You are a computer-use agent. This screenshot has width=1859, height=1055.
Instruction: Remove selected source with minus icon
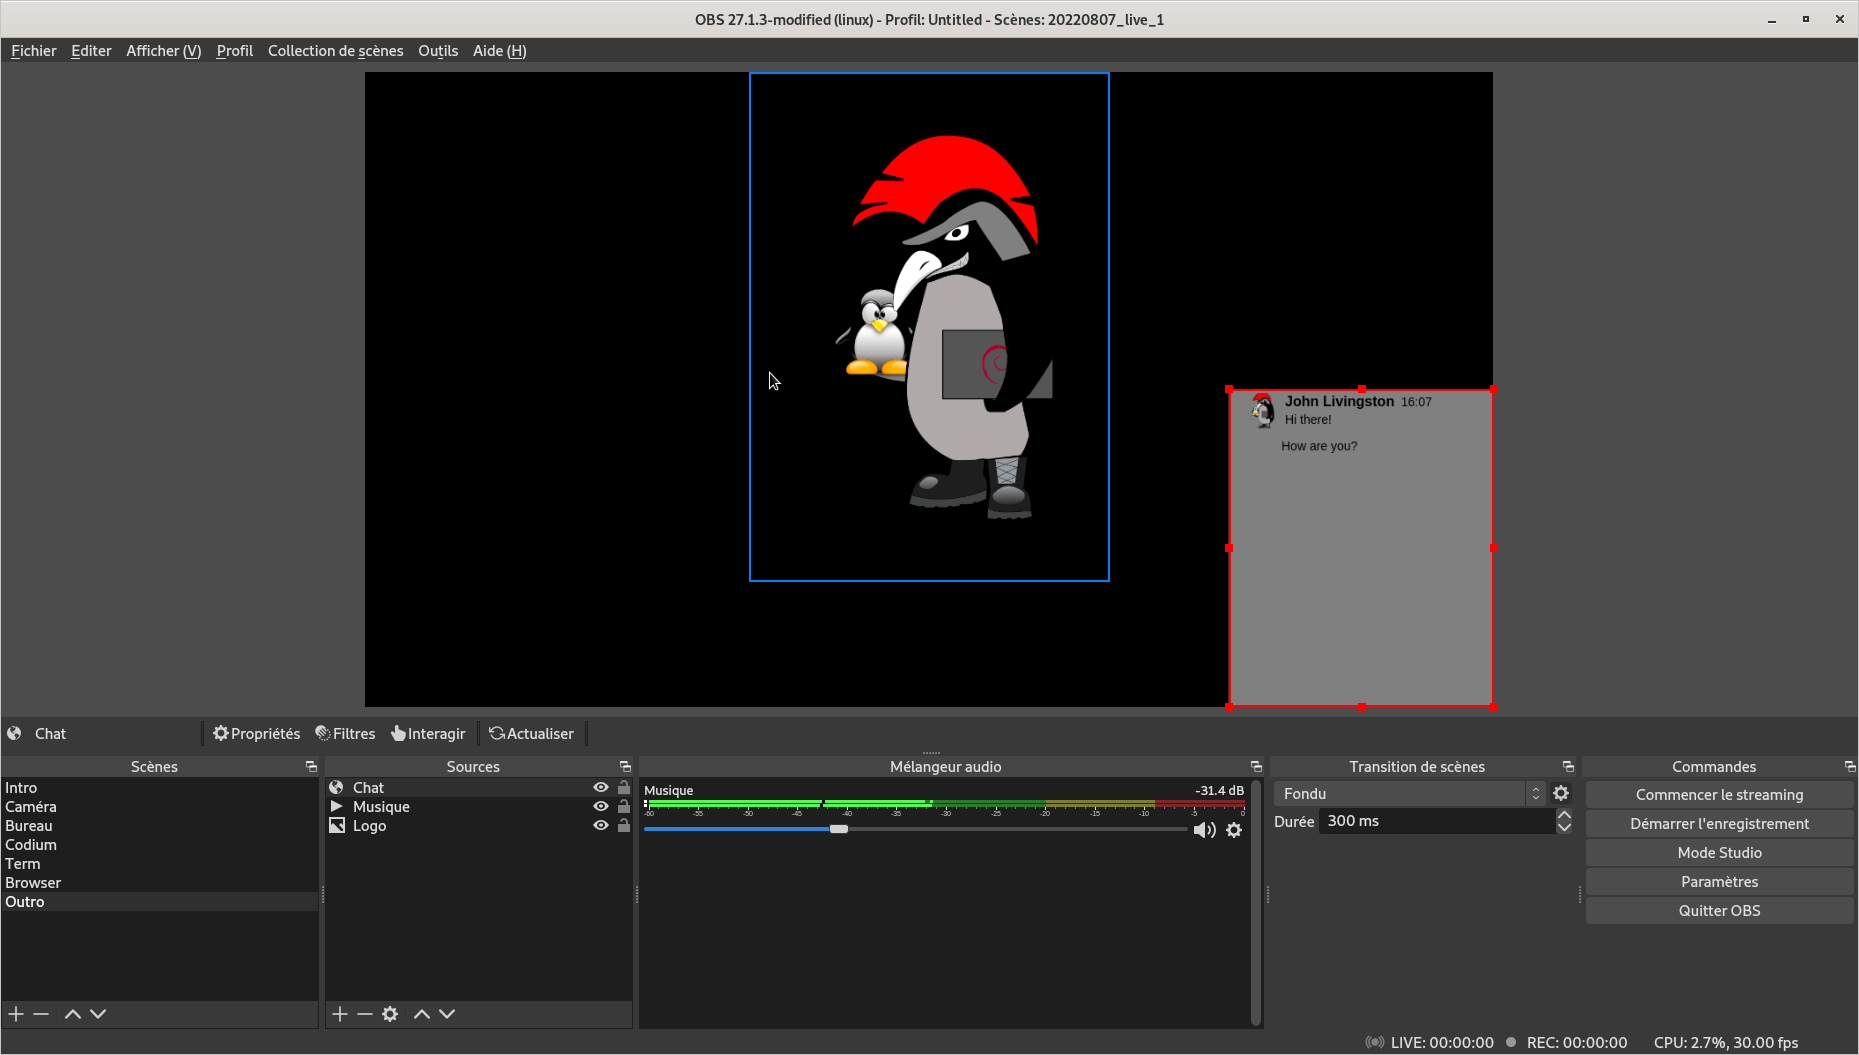pyautogui.click(x=365, y=1014)
